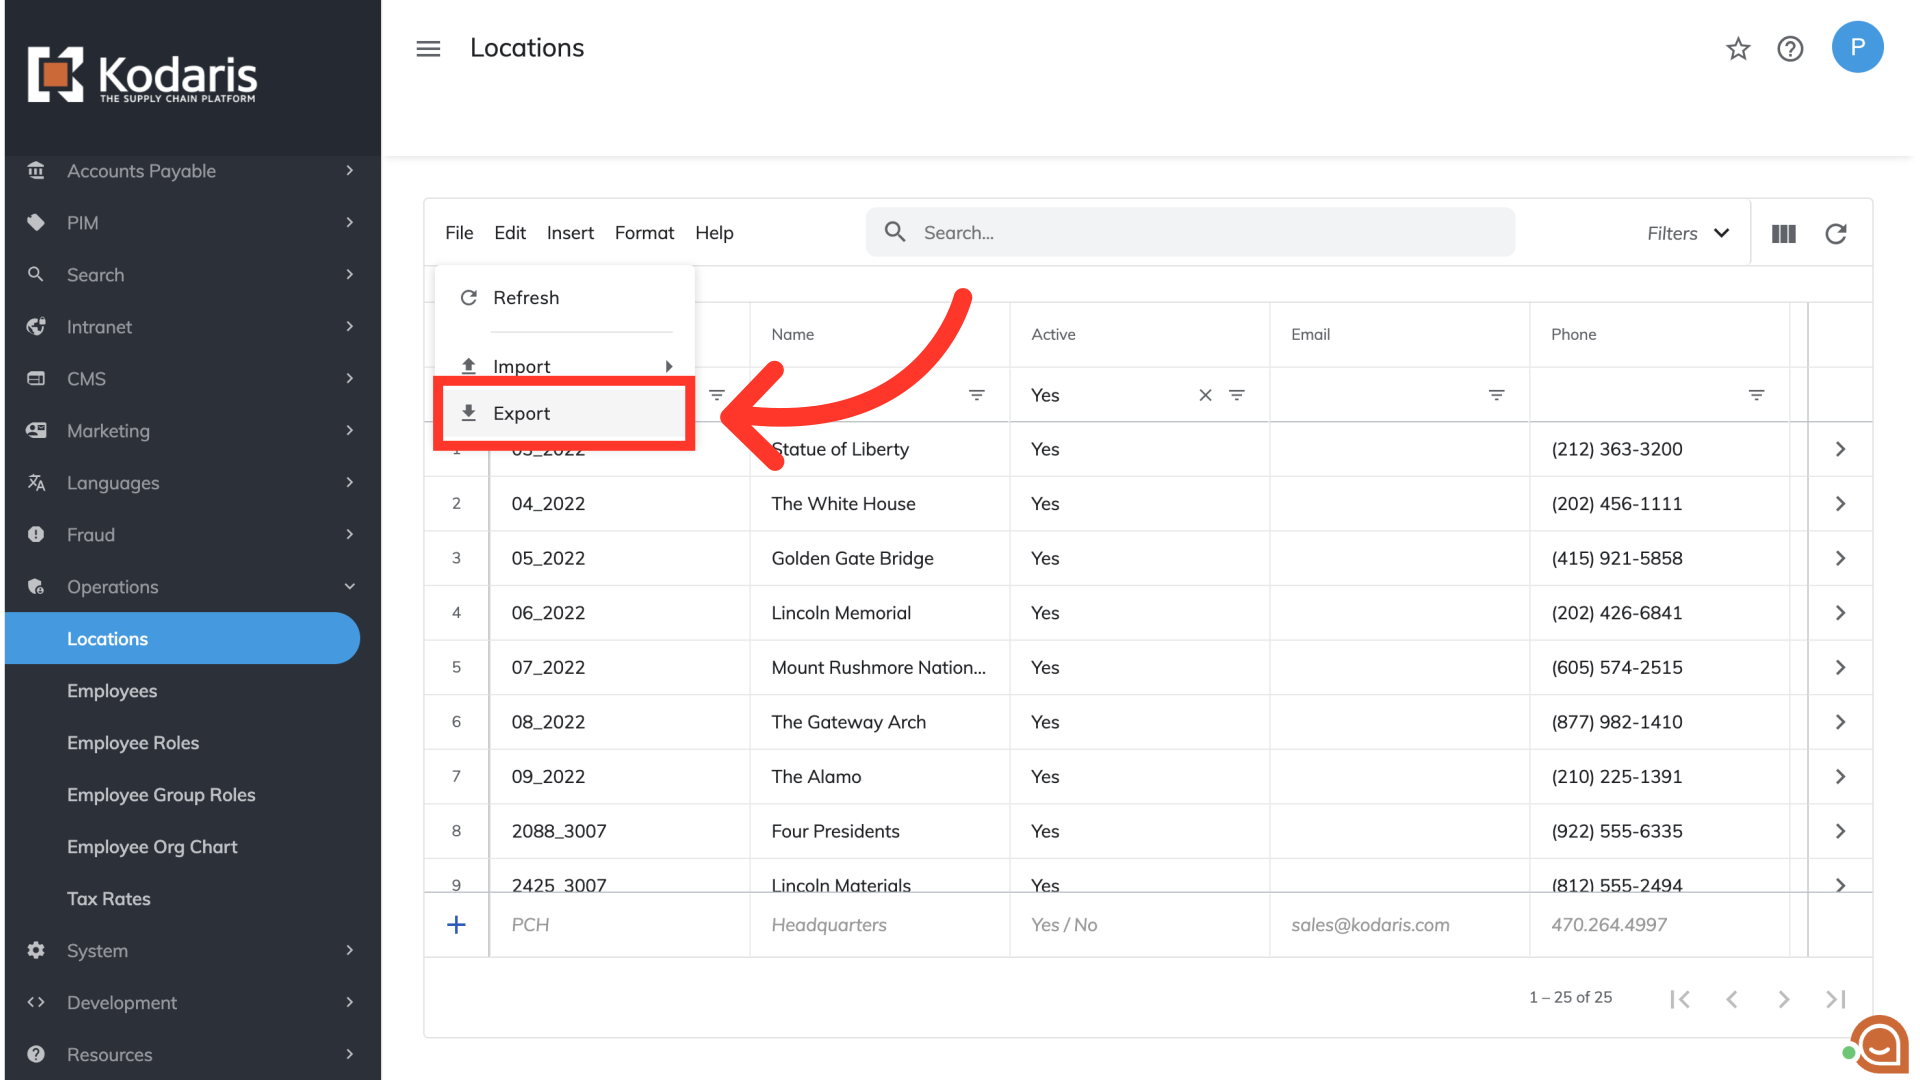Click the star favorite icon
The width and height of the screenshot is (1920, 1080).
1738,48
